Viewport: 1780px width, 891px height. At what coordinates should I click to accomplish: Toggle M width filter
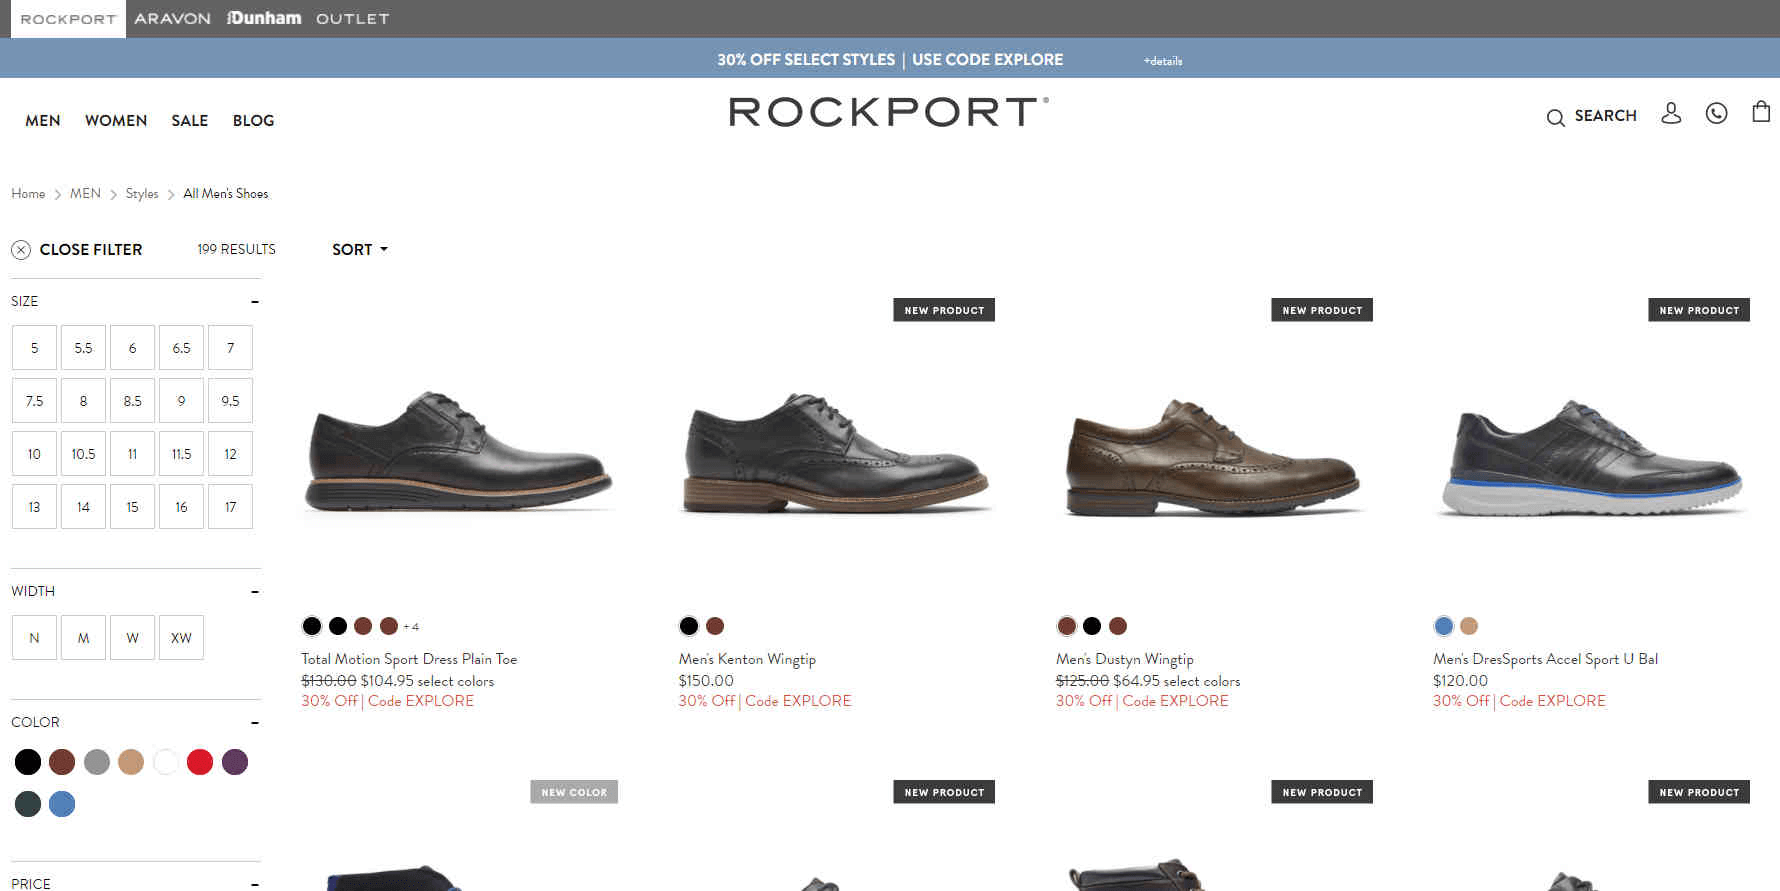point(83,638)
